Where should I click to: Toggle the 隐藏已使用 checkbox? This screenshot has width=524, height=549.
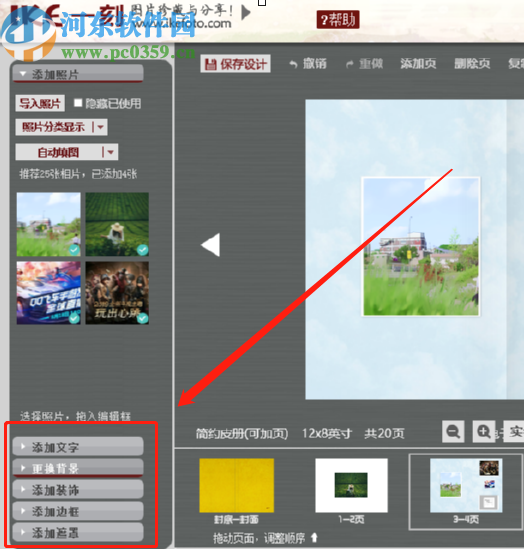pyautogui.click(x=78, y=103)
